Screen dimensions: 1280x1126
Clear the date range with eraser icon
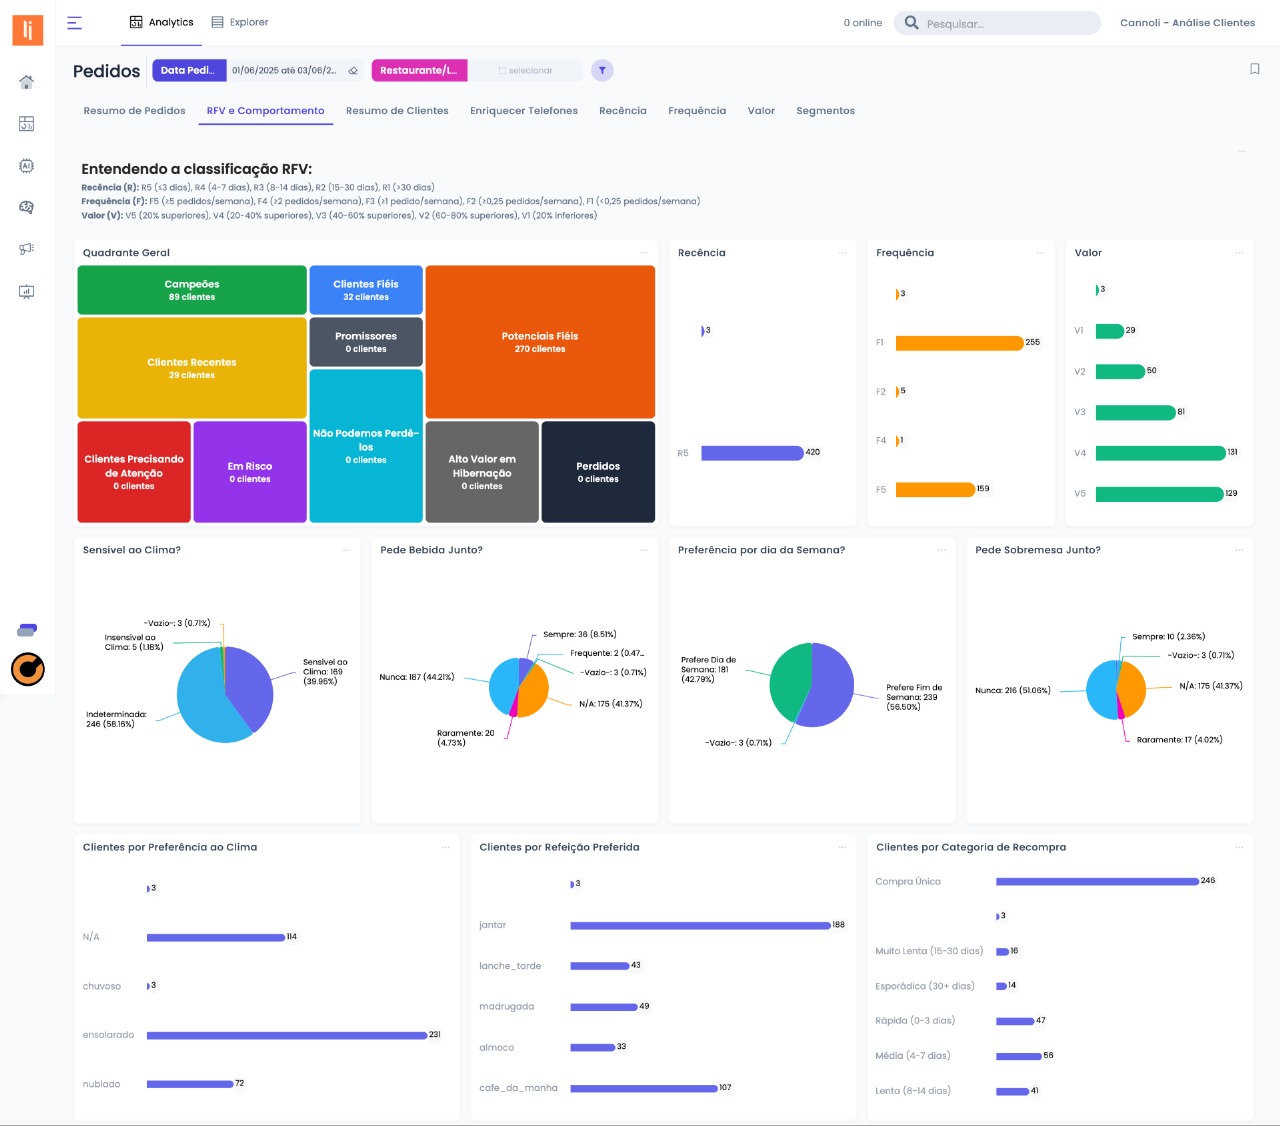(x=353, y=71)
